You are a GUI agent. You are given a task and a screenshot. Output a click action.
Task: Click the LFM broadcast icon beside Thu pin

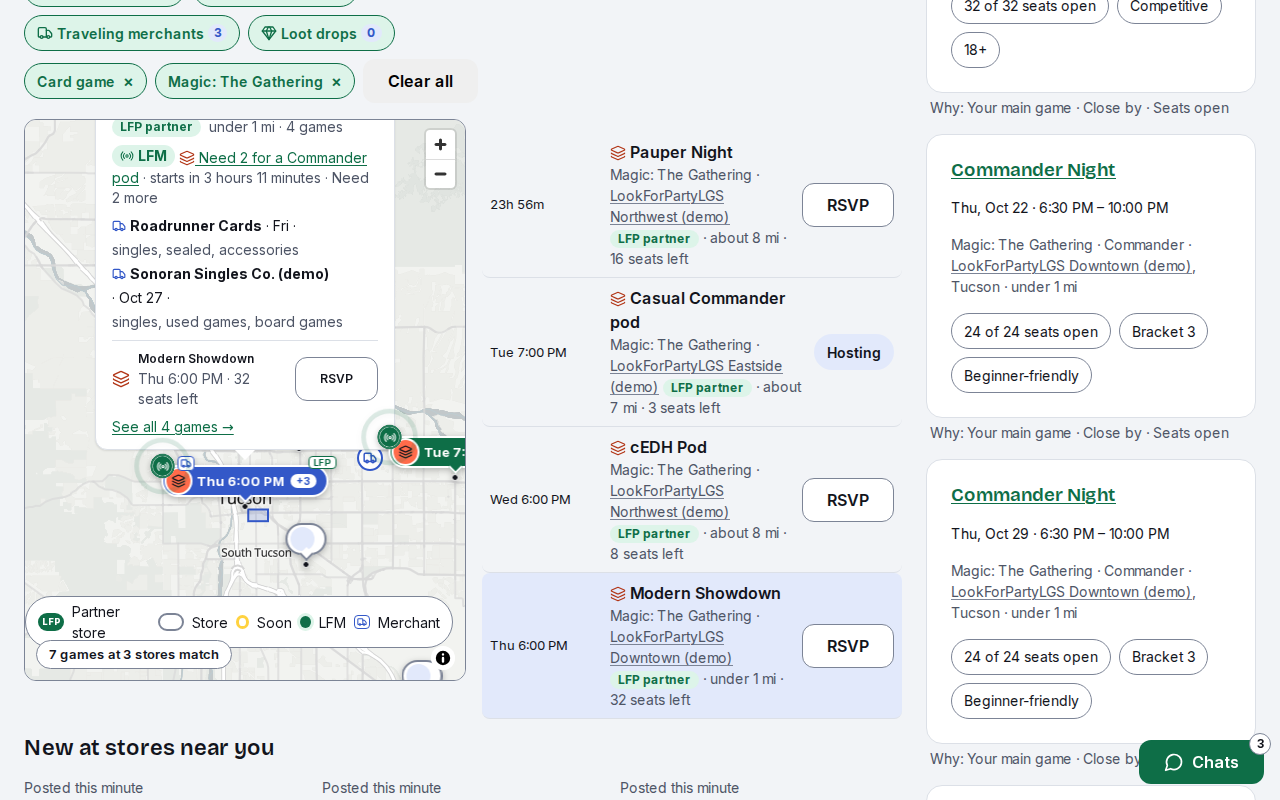pyautogui.click(x=162, y=465)
